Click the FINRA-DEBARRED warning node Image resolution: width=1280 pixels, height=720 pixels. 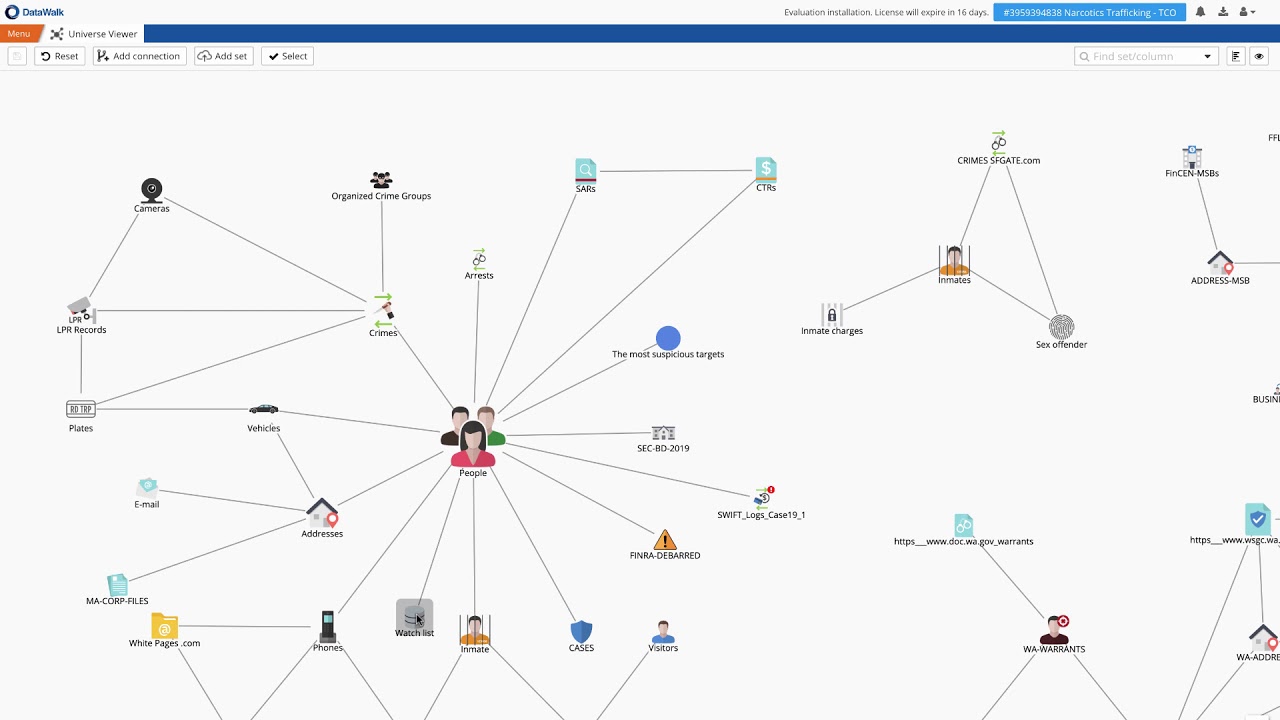pos(665,540)
